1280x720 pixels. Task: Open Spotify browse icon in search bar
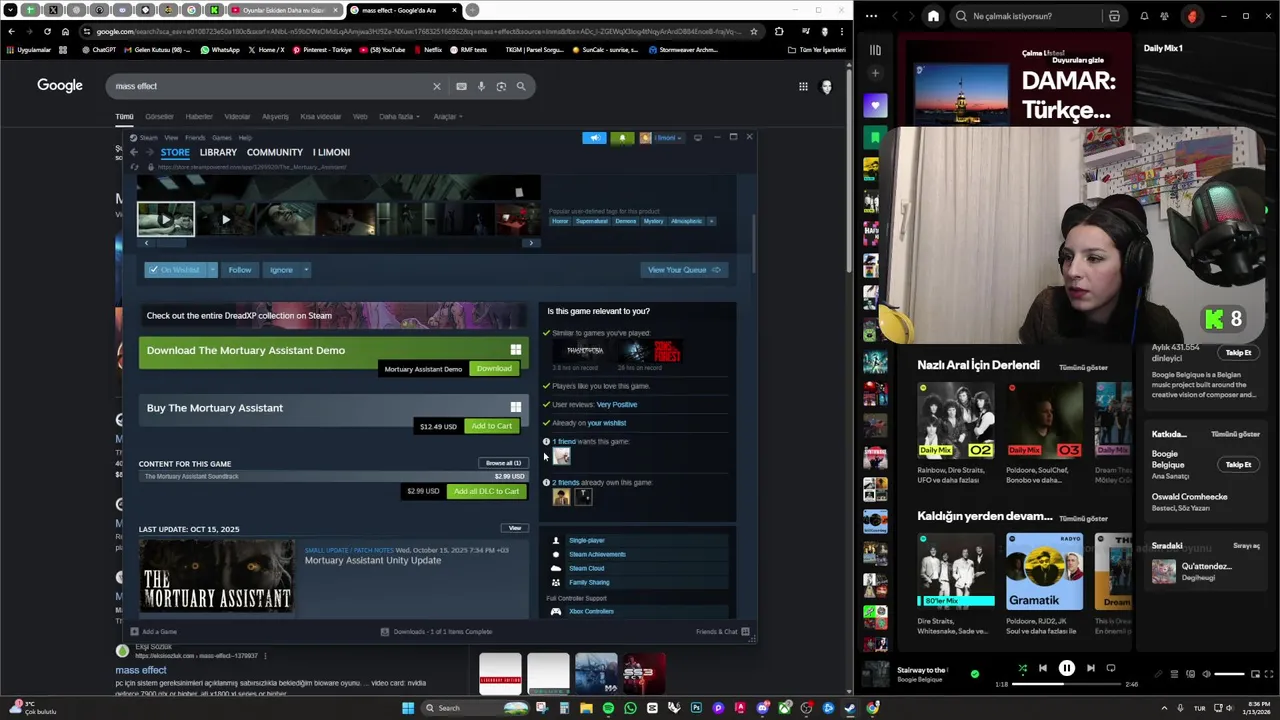coord(1114,16)
